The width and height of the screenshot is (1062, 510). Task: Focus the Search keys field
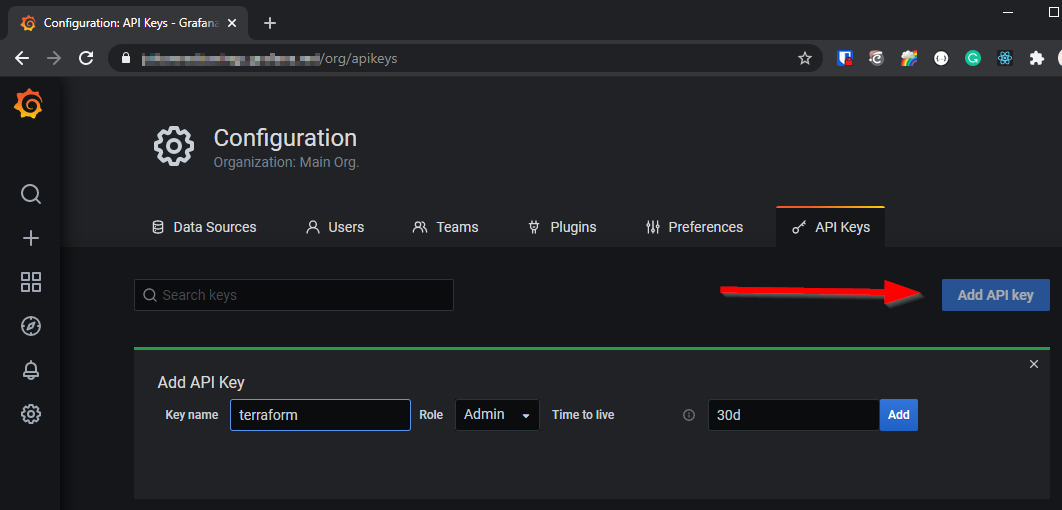pos(294,295)
